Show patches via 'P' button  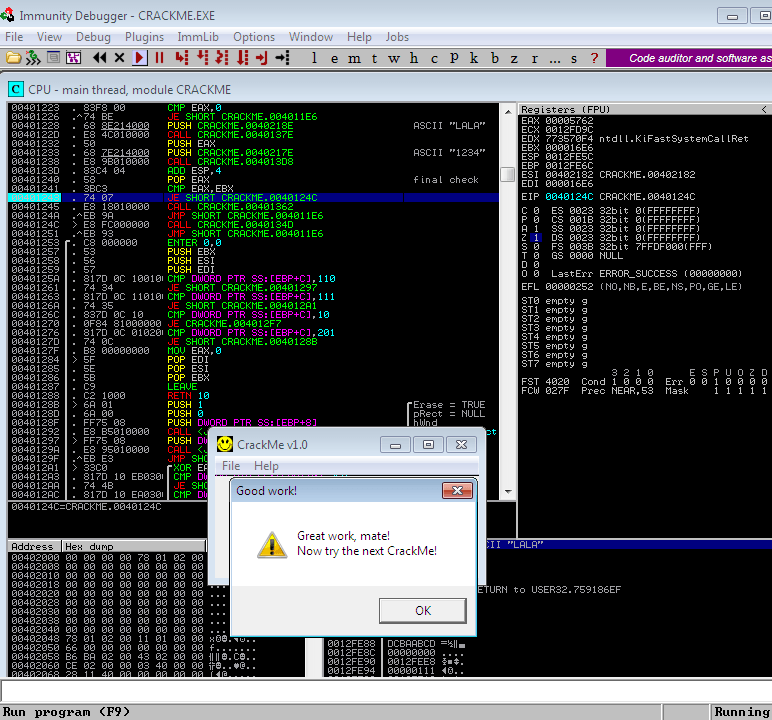point(454,58)
